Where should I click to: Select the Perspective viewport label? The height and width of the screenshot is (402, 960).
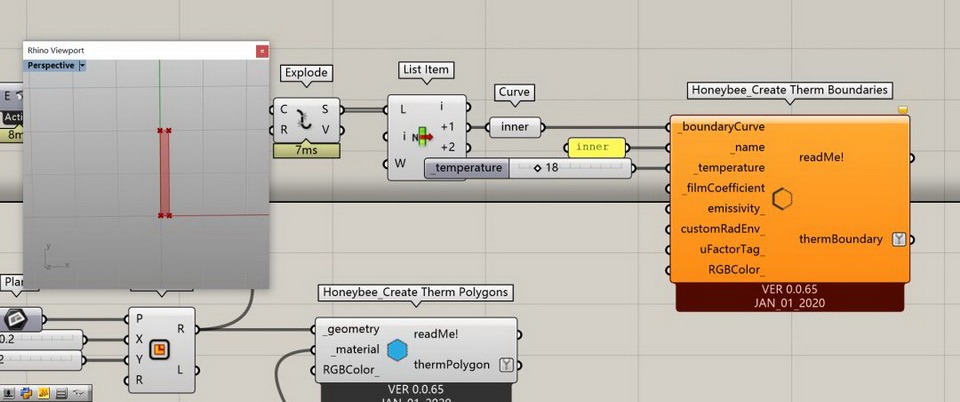51,65
